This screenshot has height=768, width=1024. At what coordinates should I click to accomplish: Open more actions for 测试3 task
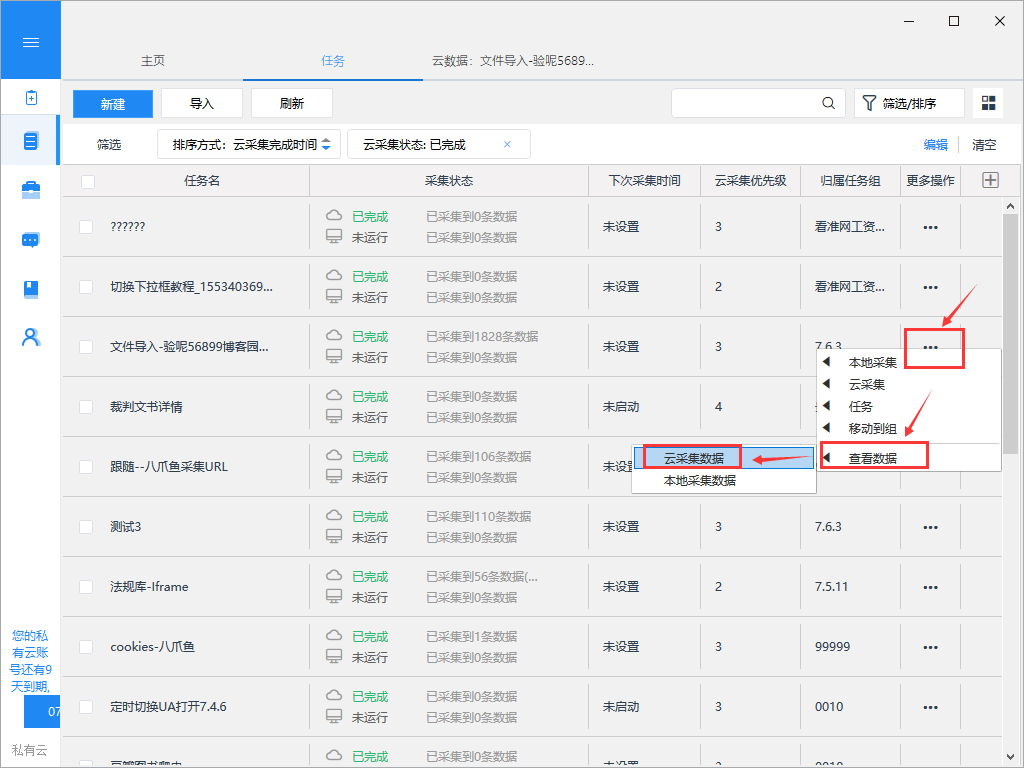(930, 527)
